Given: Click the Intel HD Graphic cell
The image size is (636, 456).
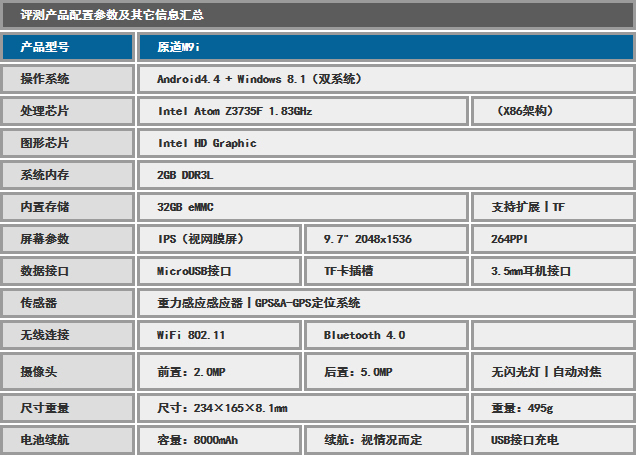Looking at the screenshot, I should pyautogui.click(x=386, y=143).
